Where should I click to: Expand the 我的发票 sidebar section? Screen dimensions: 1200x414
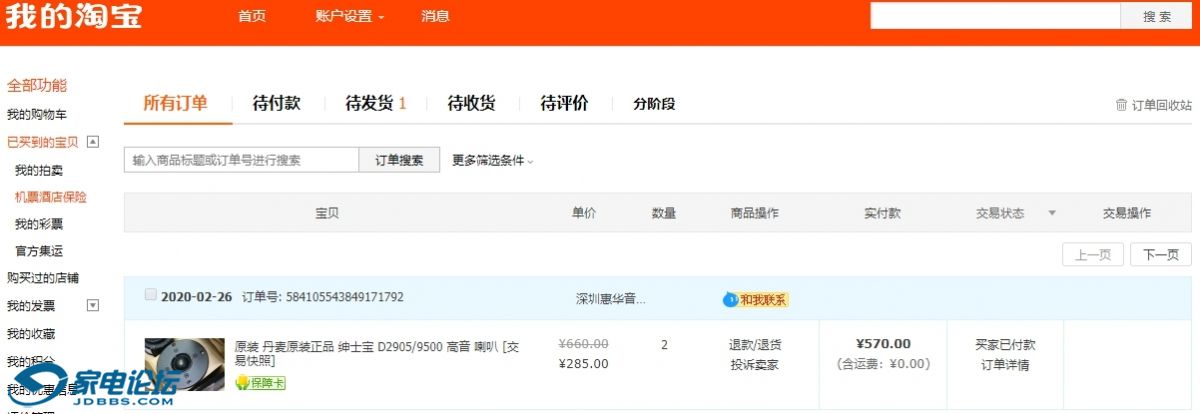coord(93,306)
